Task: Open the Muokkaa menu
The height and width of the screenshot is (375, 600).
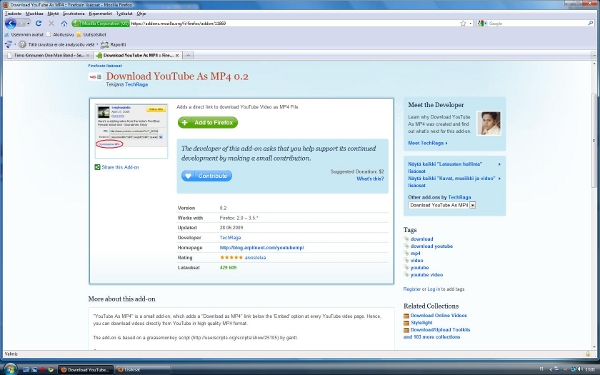Action: coord(34,13)
